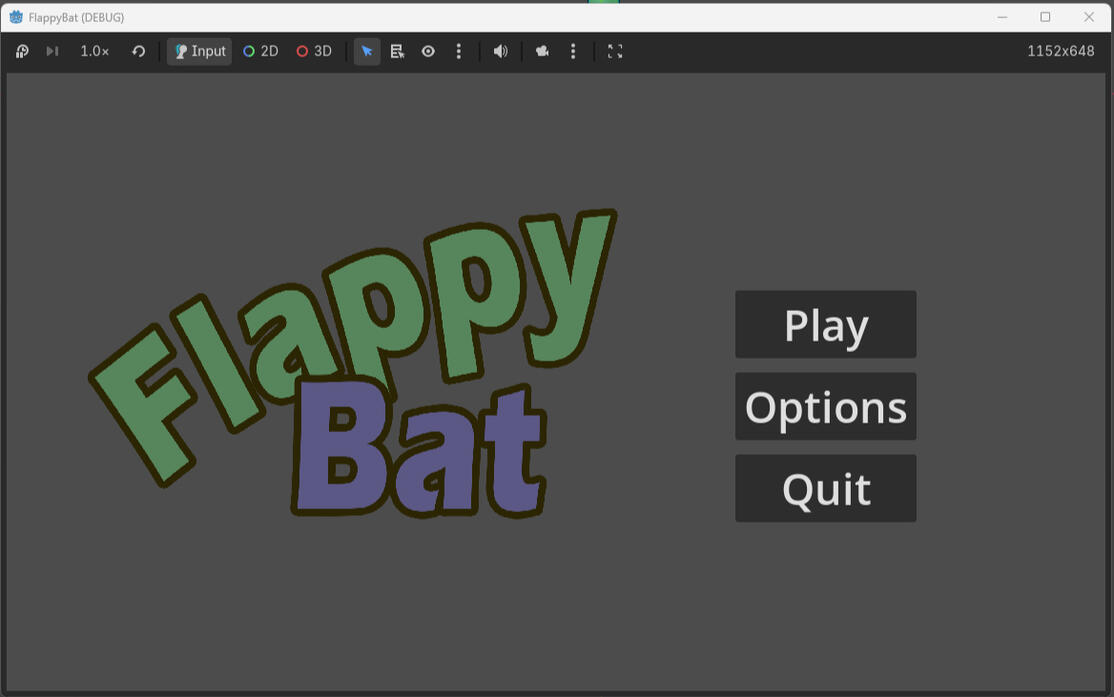Click the Play button
Screen dimensions: 1114x697
pyautogui.click(x=825, y=325)
